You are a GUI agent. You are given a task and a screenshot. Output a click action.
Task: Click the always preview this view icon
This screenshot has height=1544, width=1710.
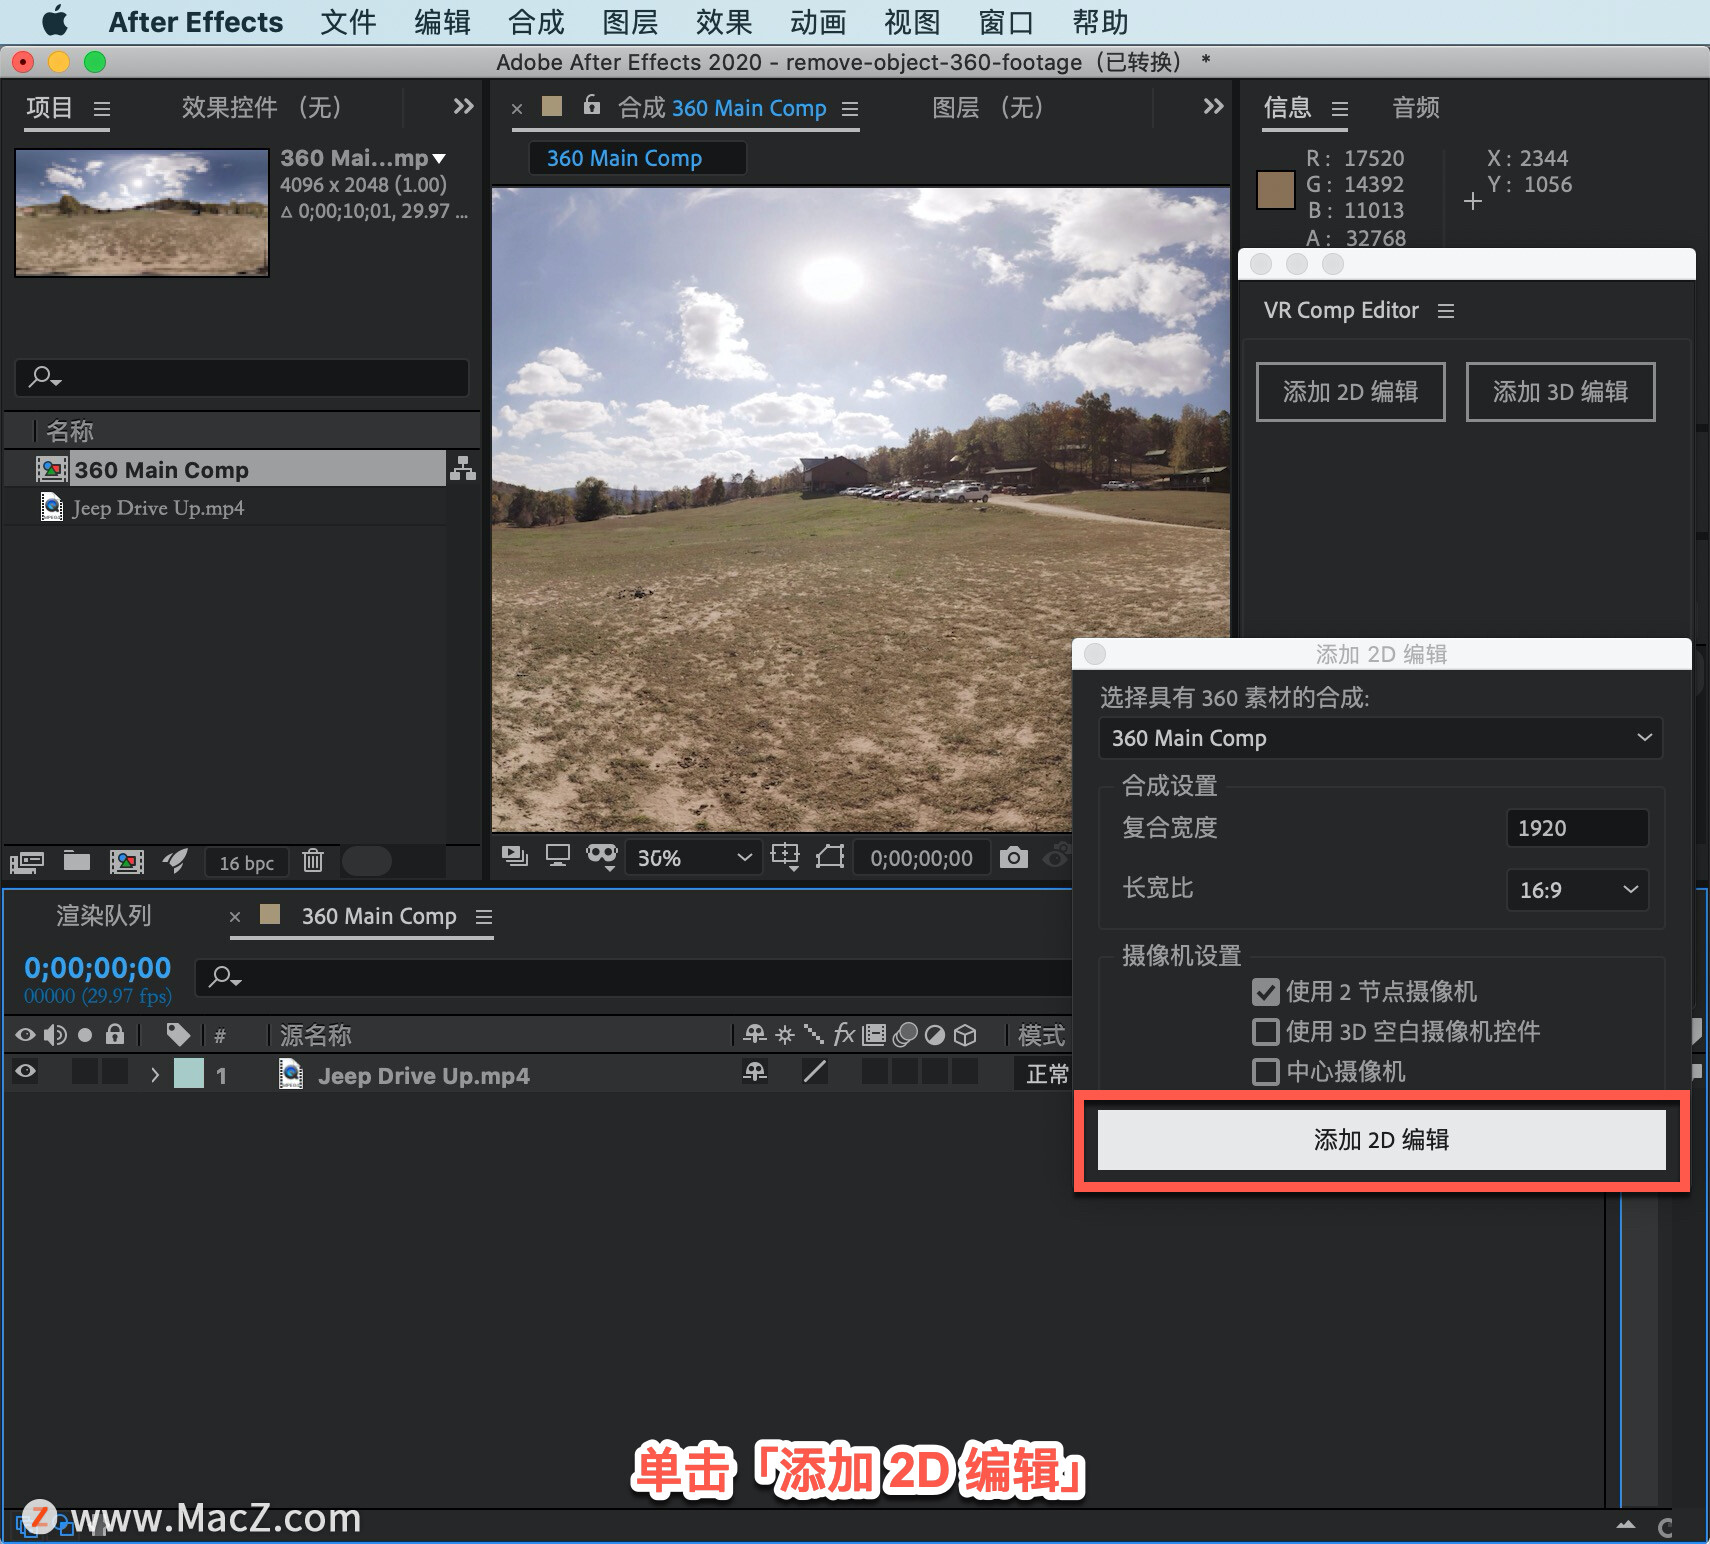515,856
